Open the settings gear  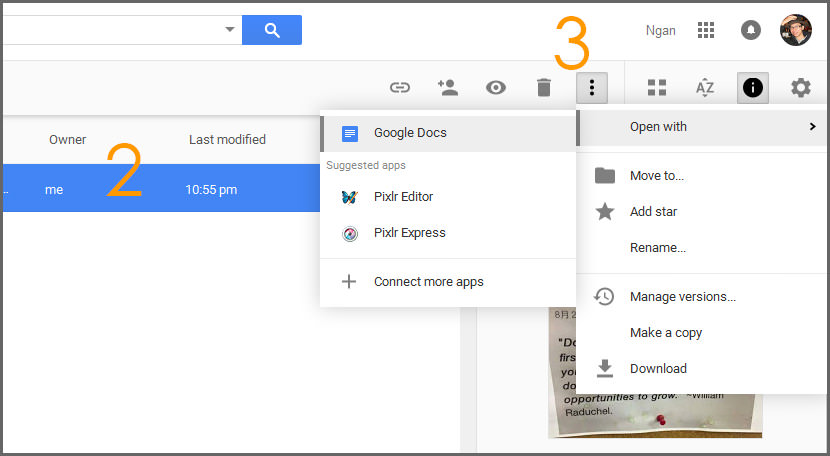tap(801, 87)
